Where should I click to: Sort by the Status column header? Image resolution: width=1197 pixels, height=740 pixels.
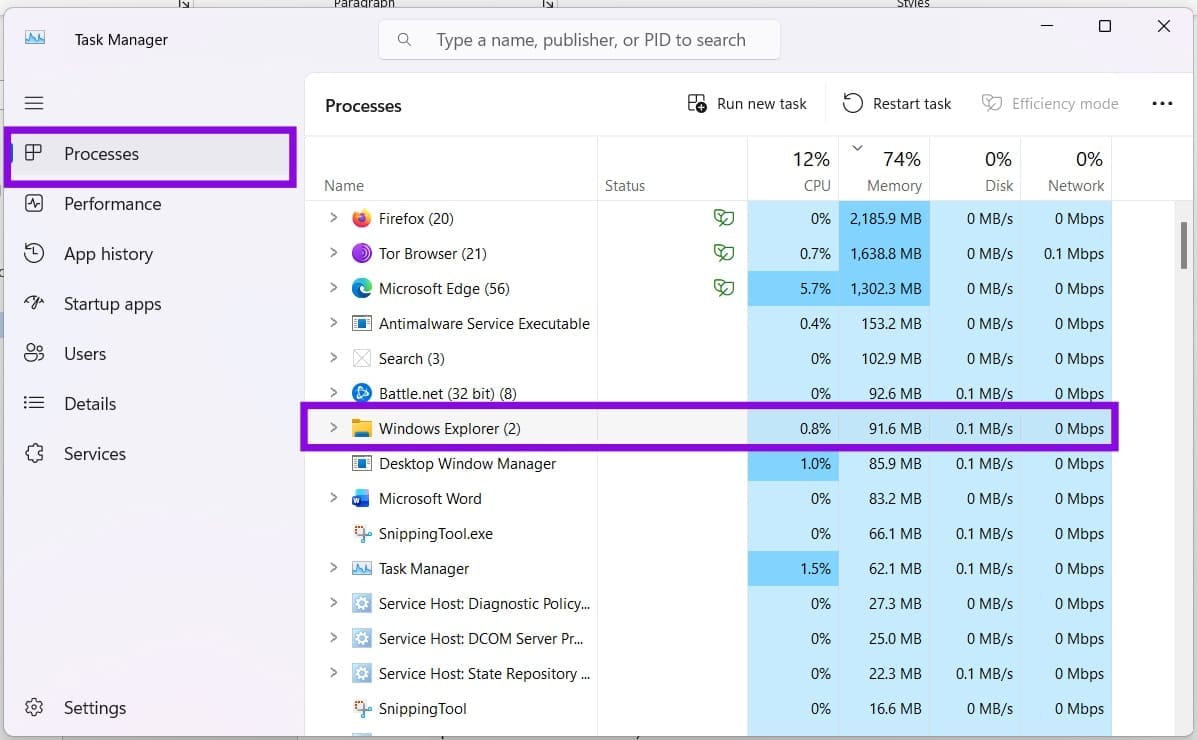672,169
